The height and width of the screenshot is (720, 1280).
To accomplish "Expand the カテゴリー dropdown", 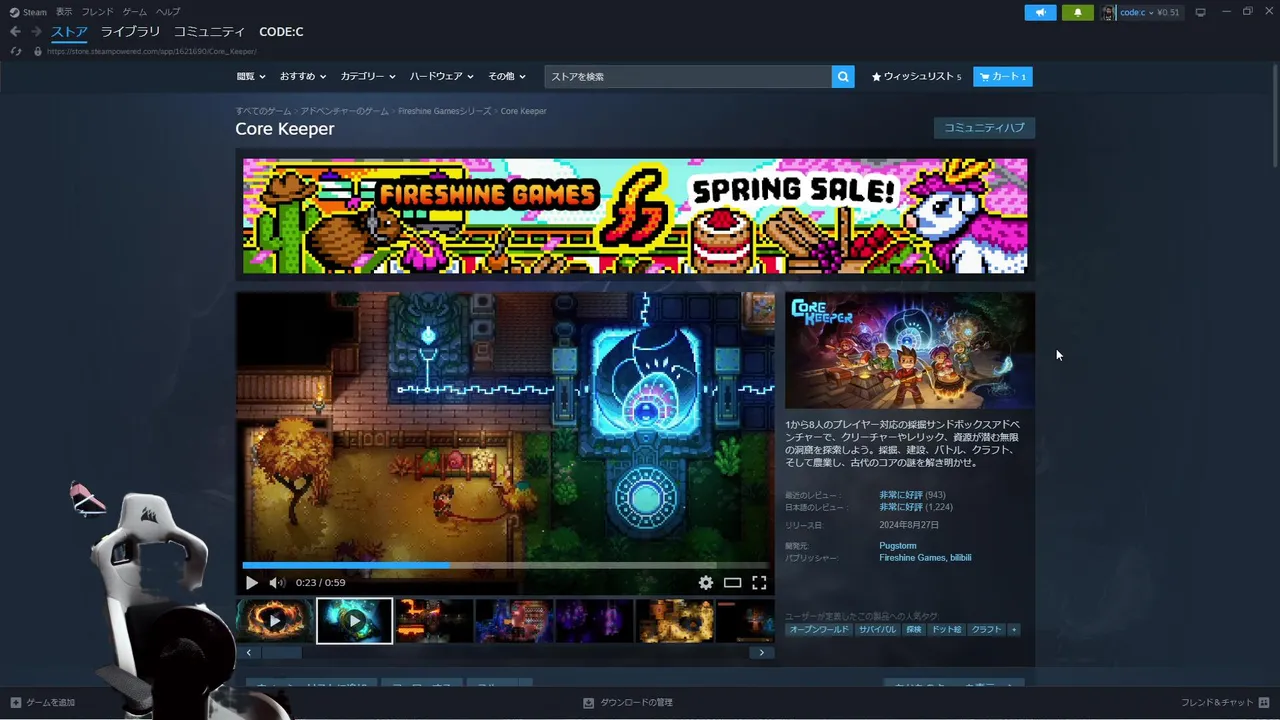I will (368, 76).
